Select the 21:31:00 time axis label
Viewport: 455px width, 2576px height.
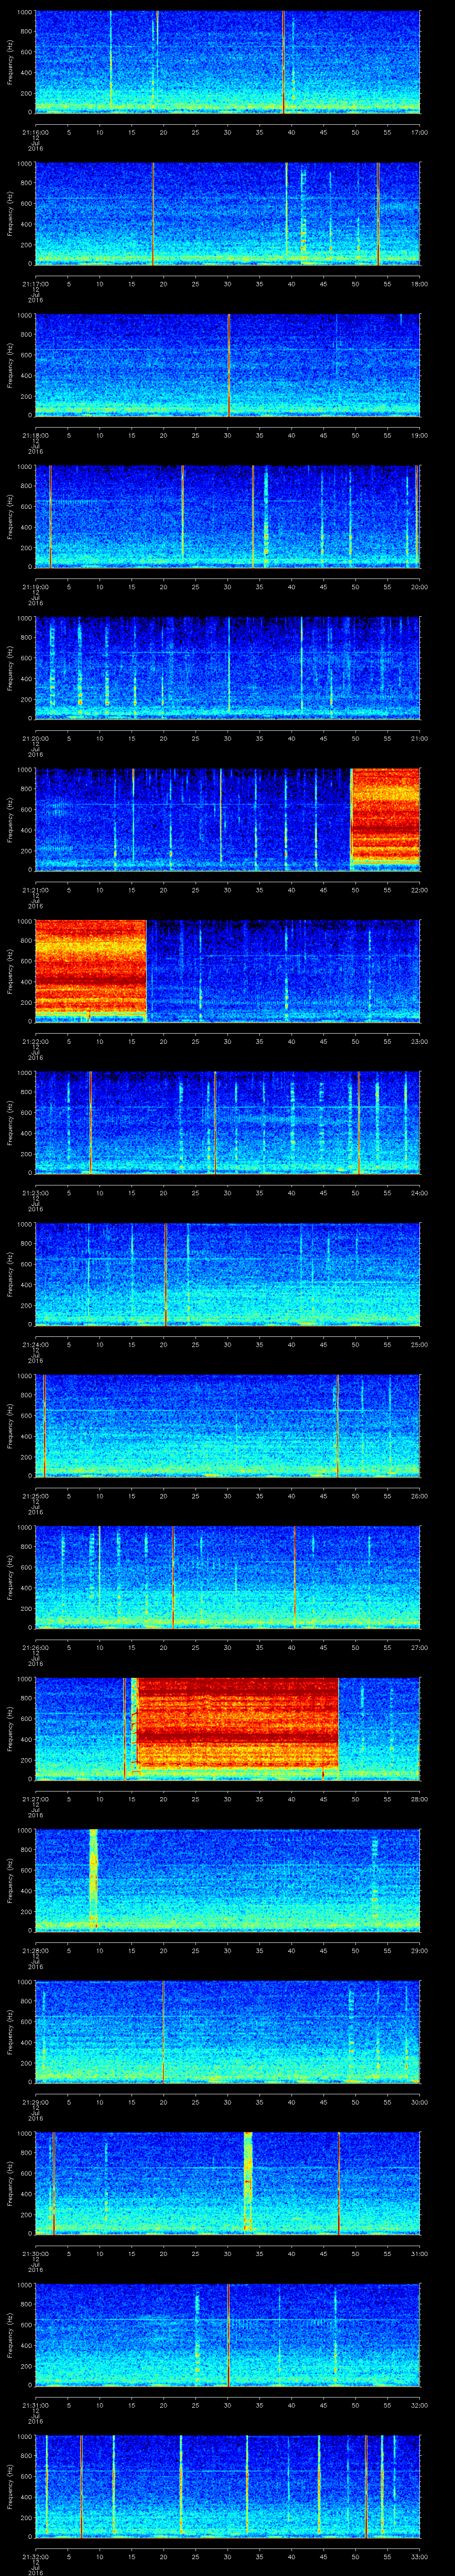35,2406
